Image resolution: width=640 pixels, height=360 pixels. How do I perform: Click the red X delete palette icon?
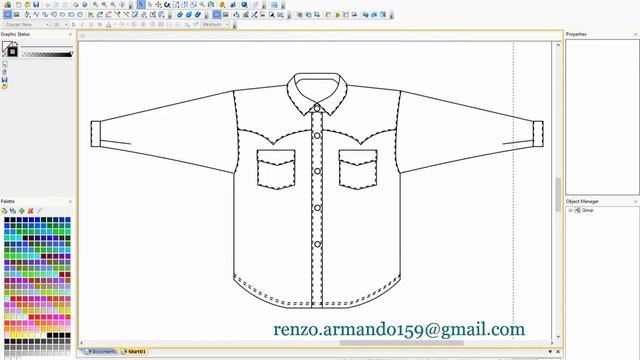pyautogui.click(x=30, y=211)
